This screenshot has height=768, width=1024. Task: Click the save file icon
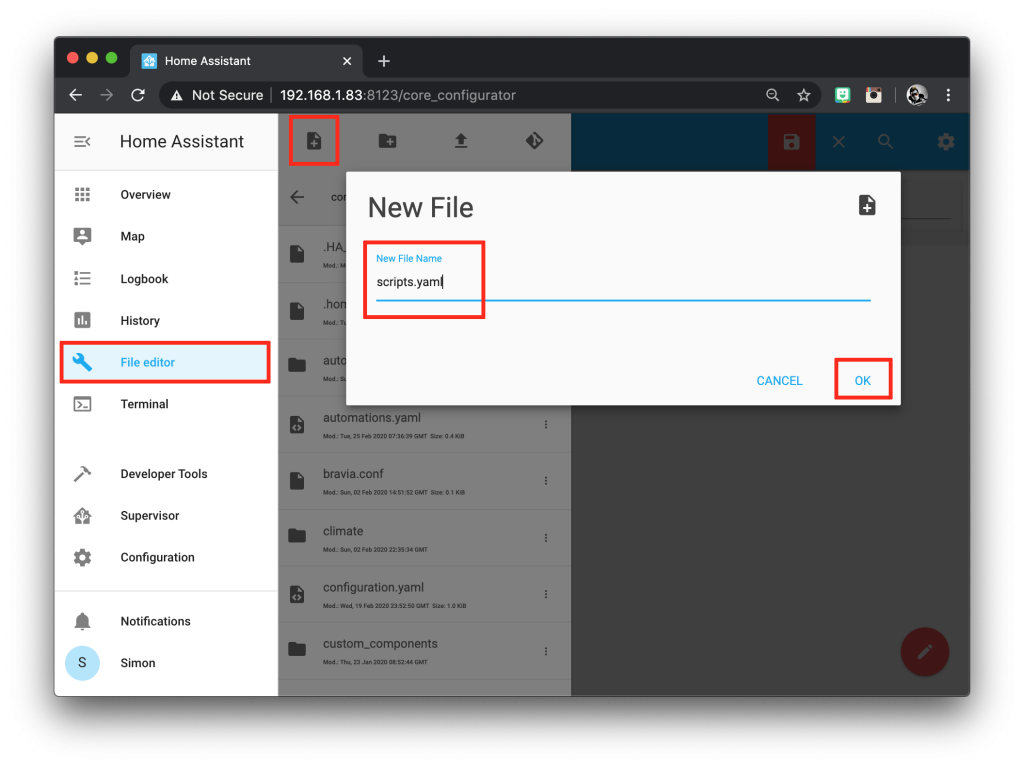(x=792, y=142)
